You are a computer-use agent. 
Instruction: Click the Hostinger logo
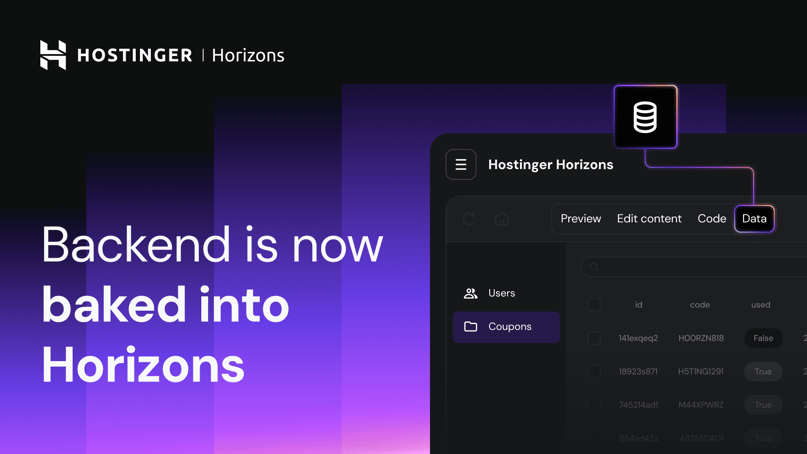tap(53, 55)
